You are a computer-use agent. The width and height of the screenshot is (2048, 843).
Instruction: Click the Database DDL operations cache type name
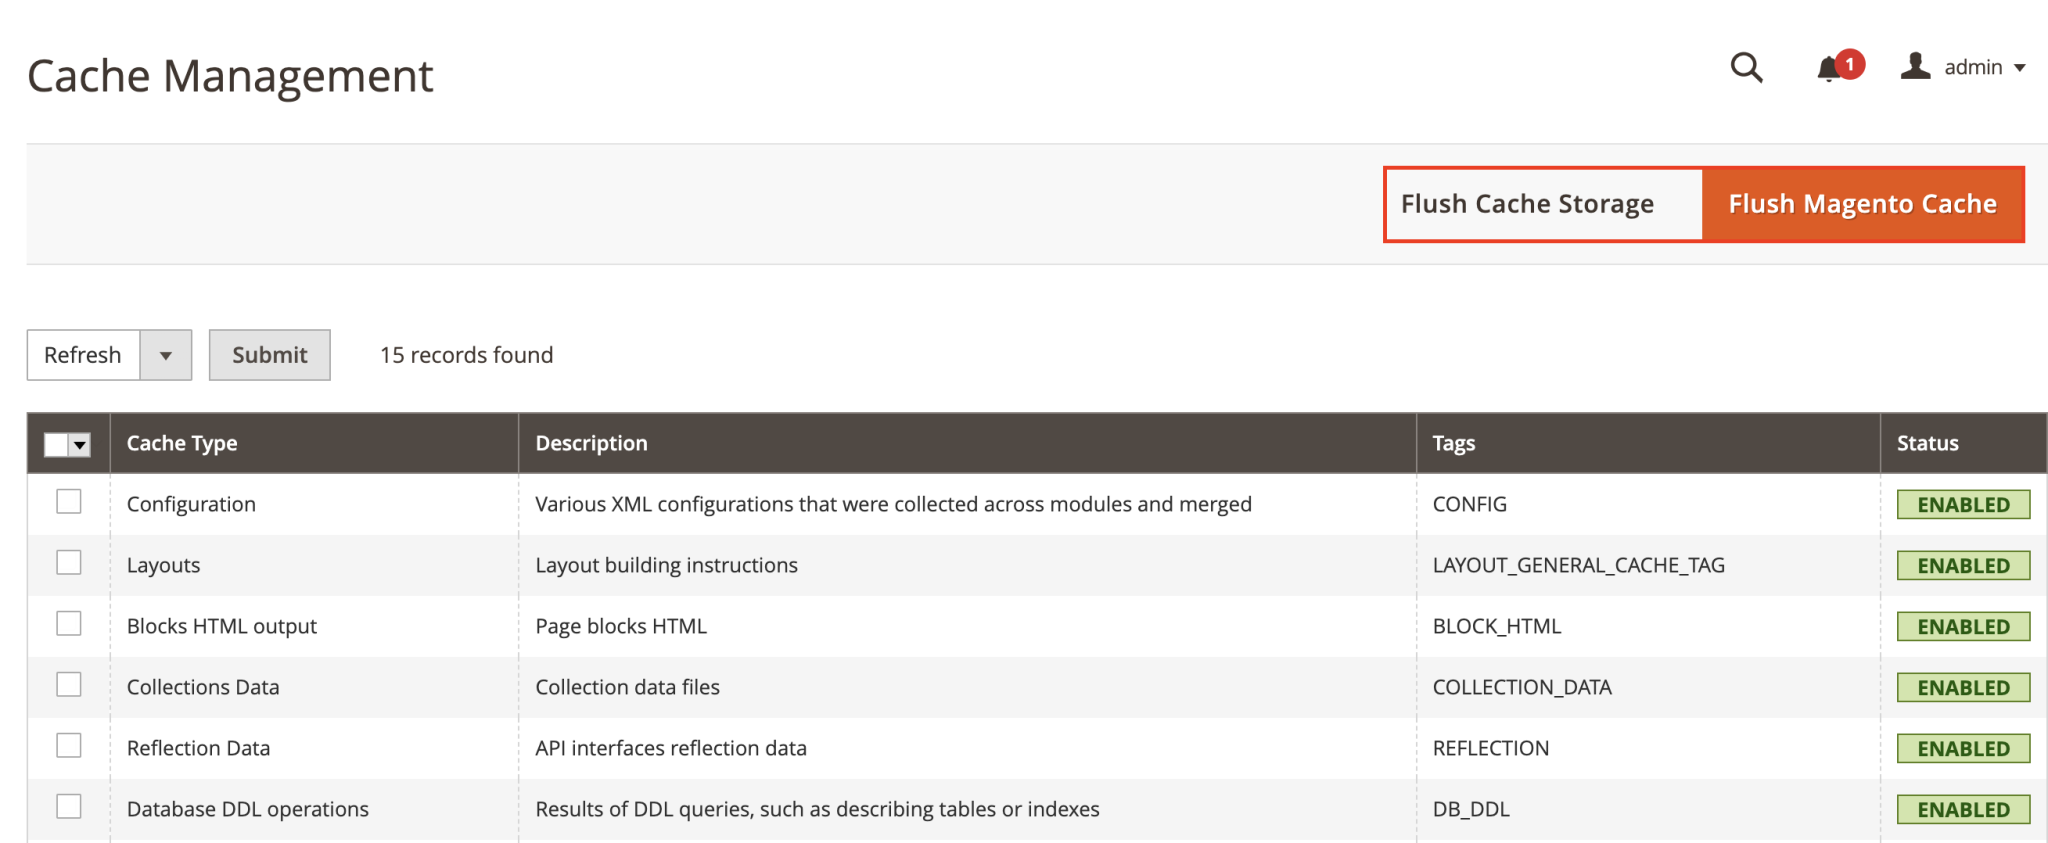[x=248, y=809]
